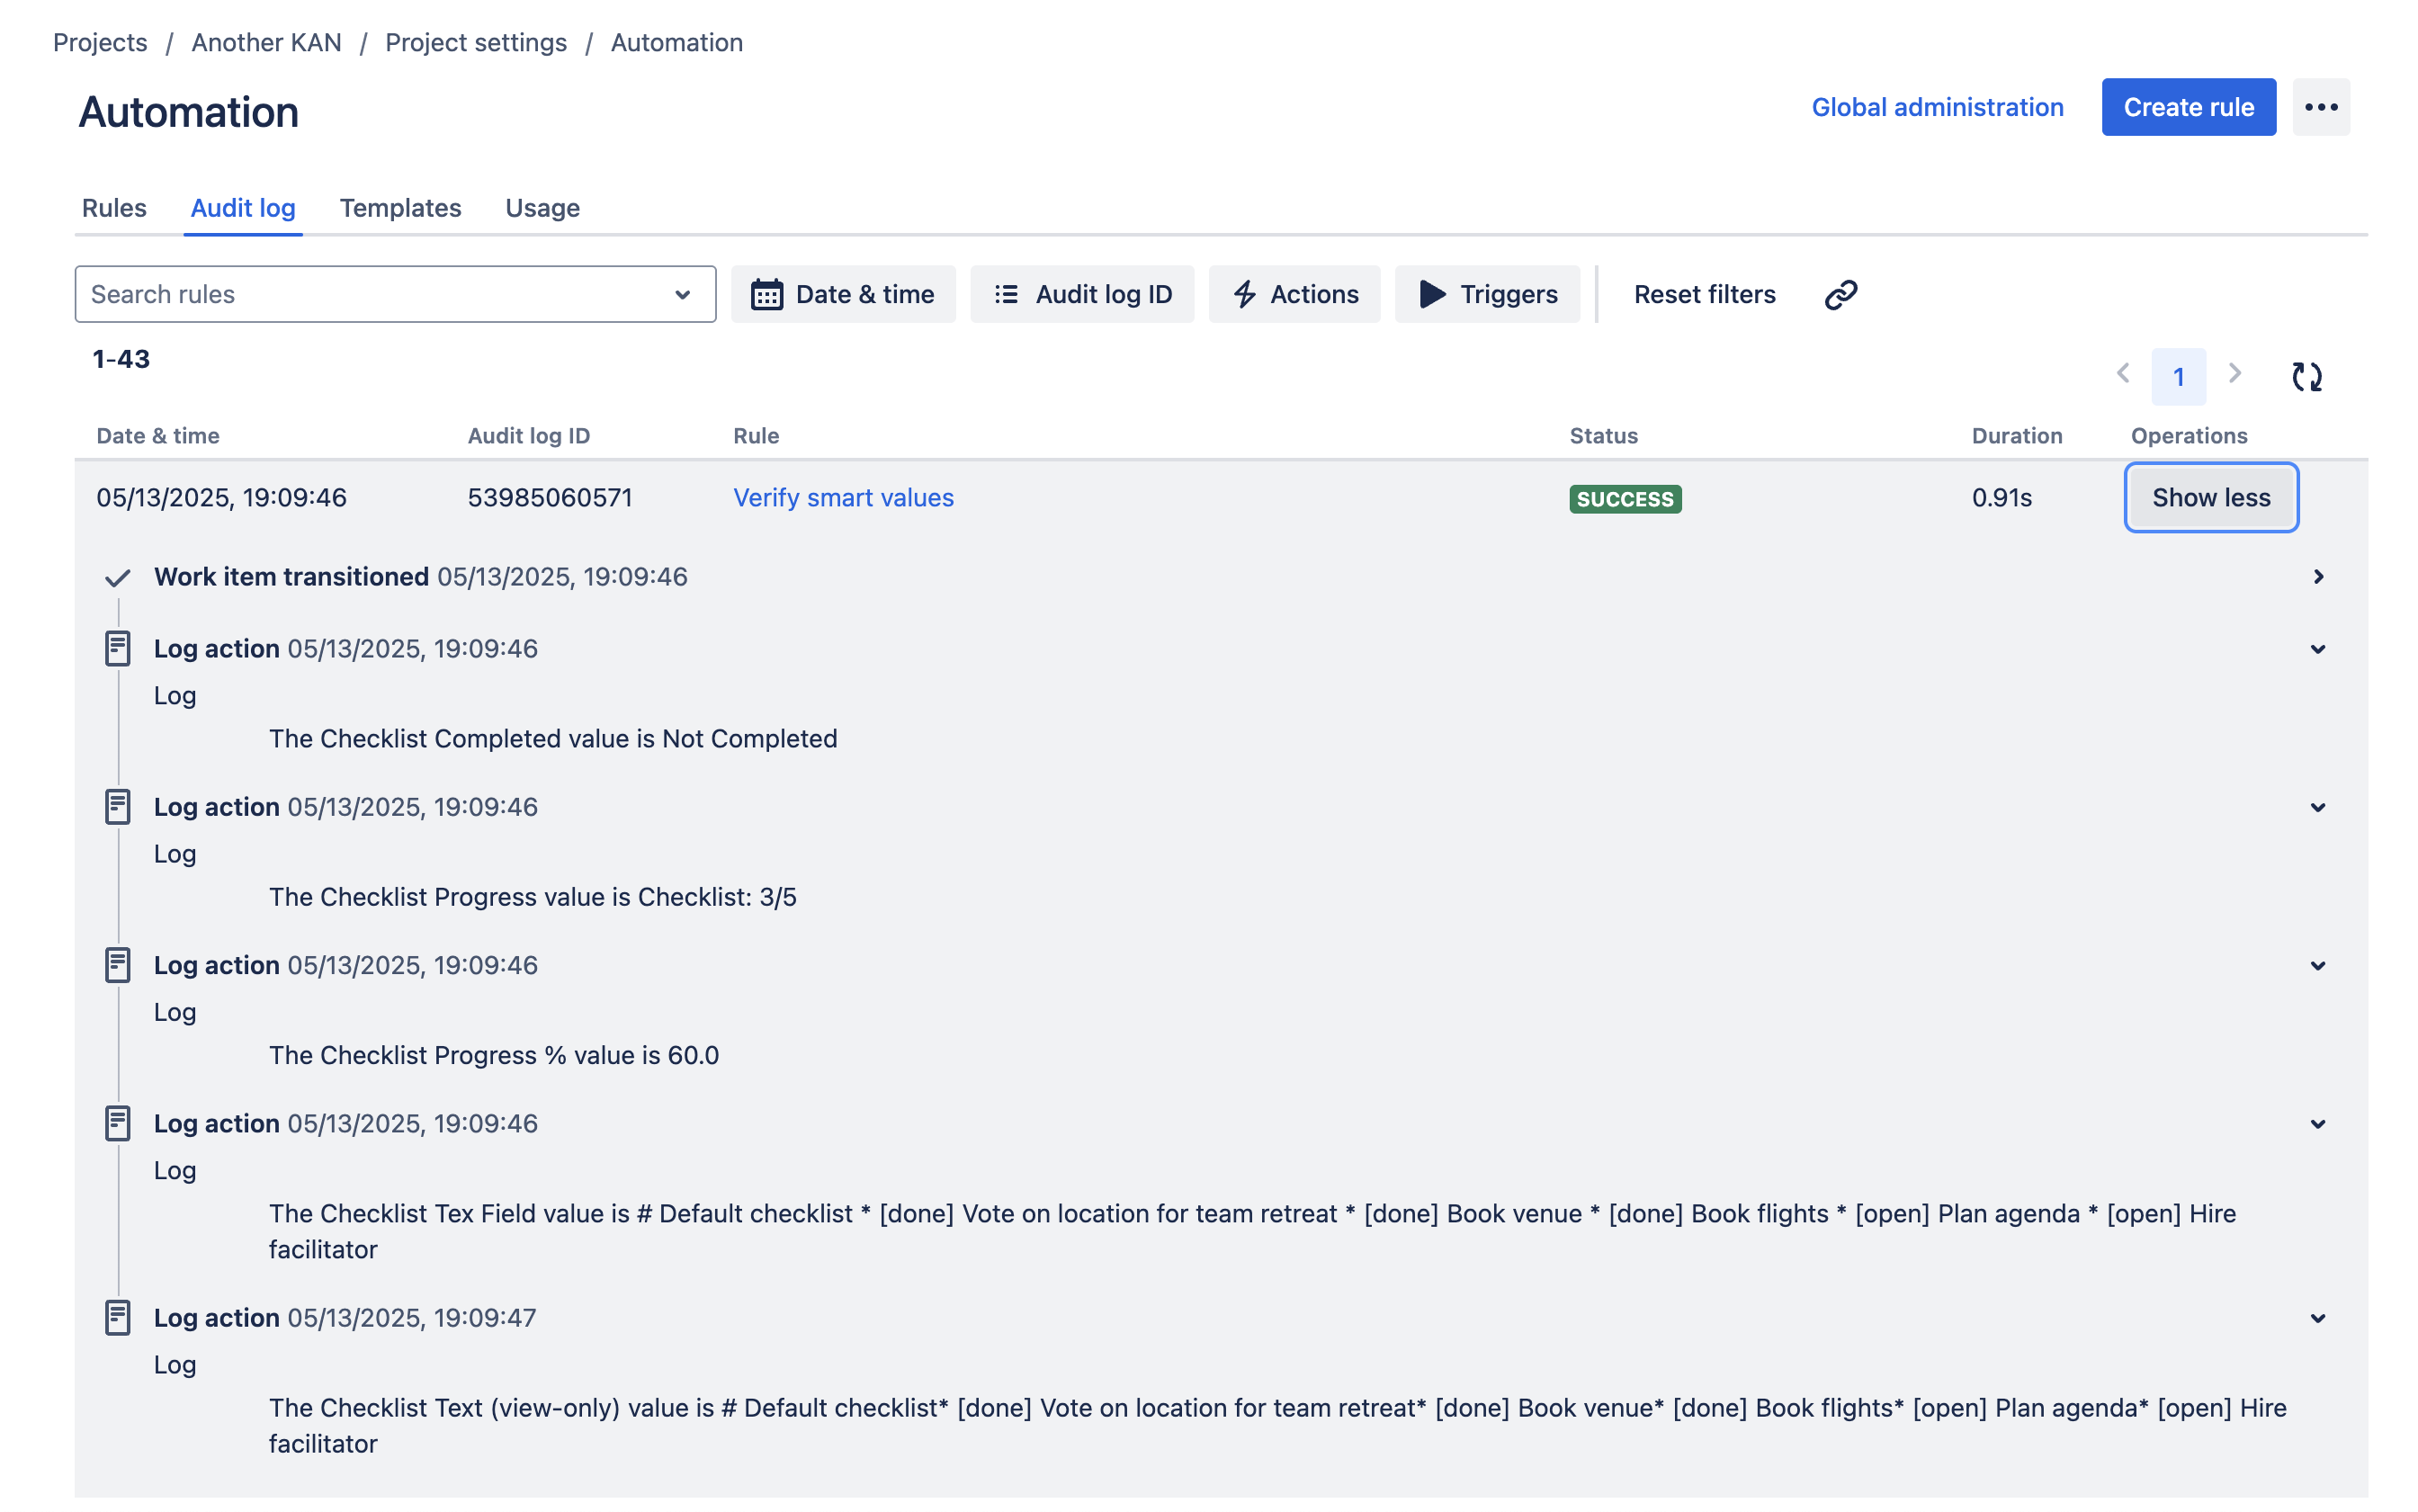This screenshot has width=2418, height=1512.
Task: Click the next page arrow
Action: point(2235,374)
